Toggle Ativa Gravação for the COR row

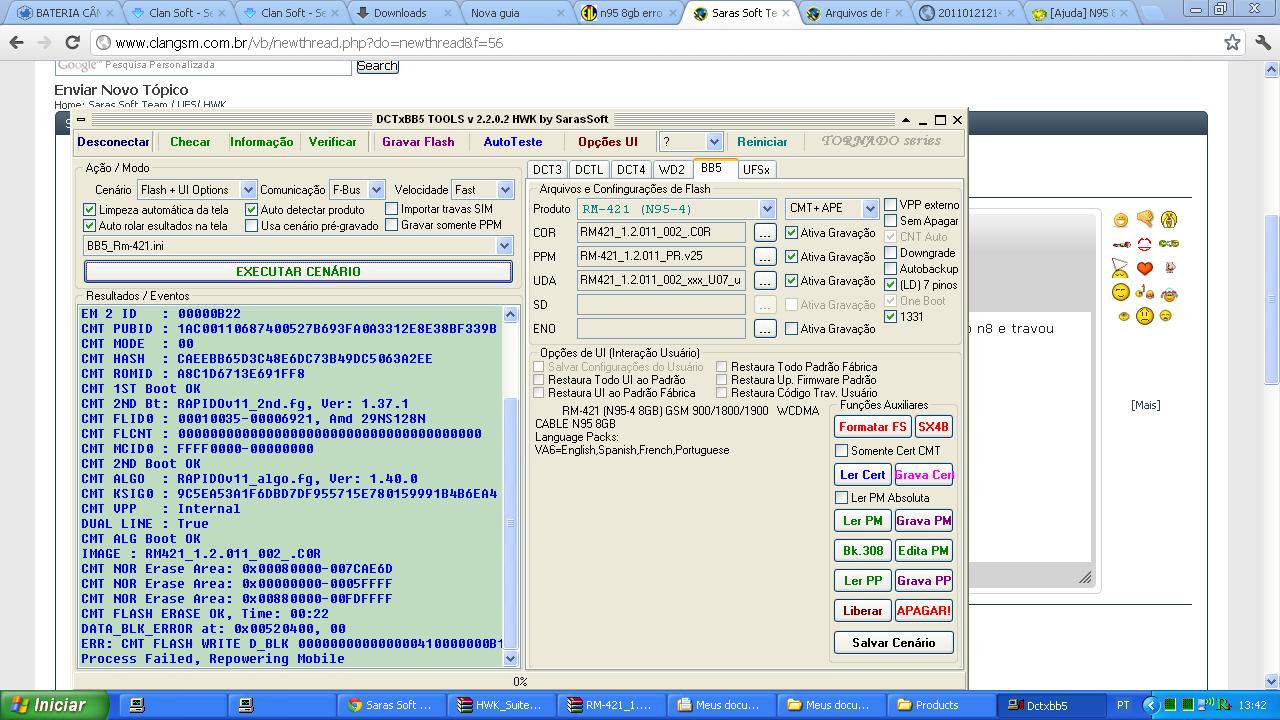792,233
